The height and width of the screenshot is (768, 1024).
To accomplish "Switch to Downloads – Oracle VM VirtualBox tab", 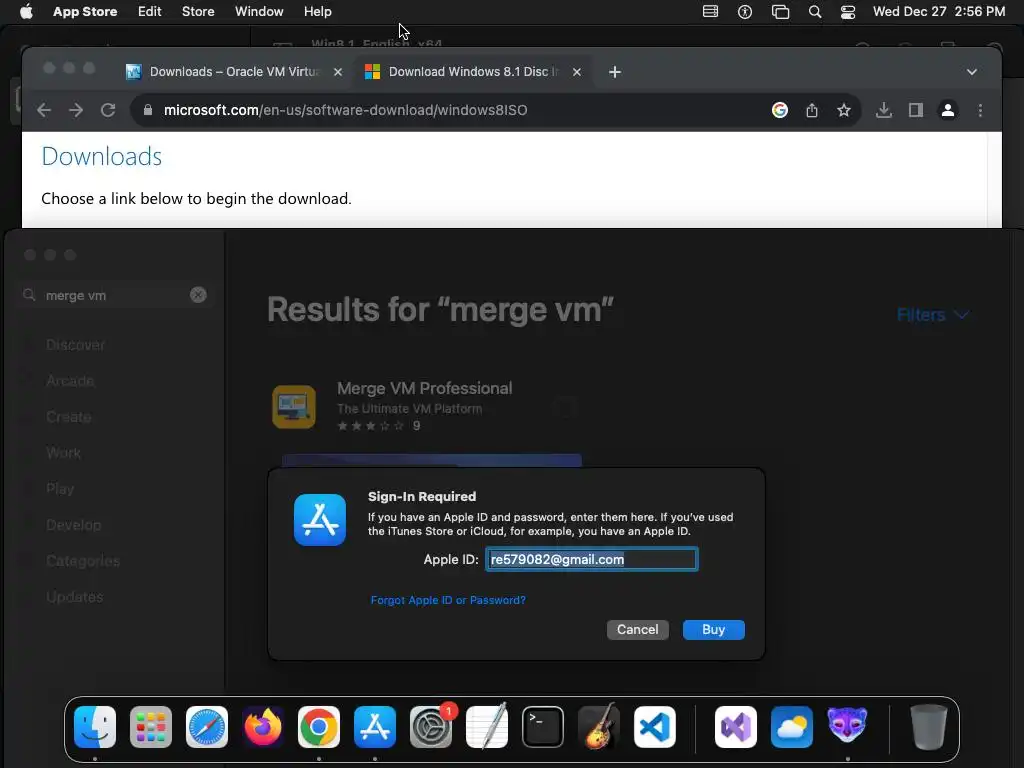I will pos(233,72).
